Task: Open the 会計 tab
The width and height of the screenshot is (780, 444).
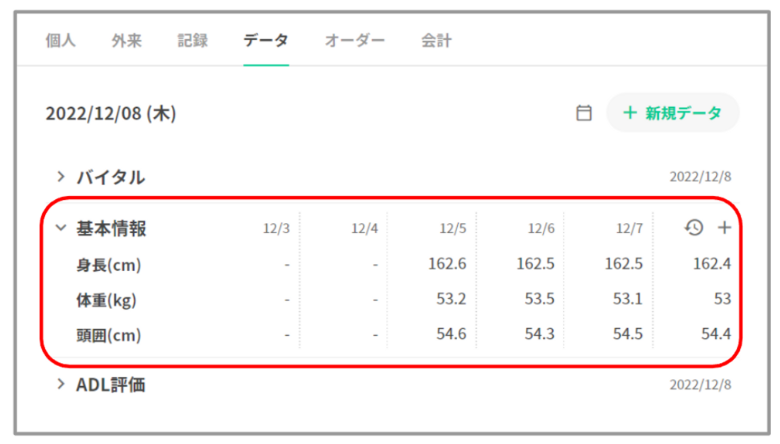Action: (436, 41)
